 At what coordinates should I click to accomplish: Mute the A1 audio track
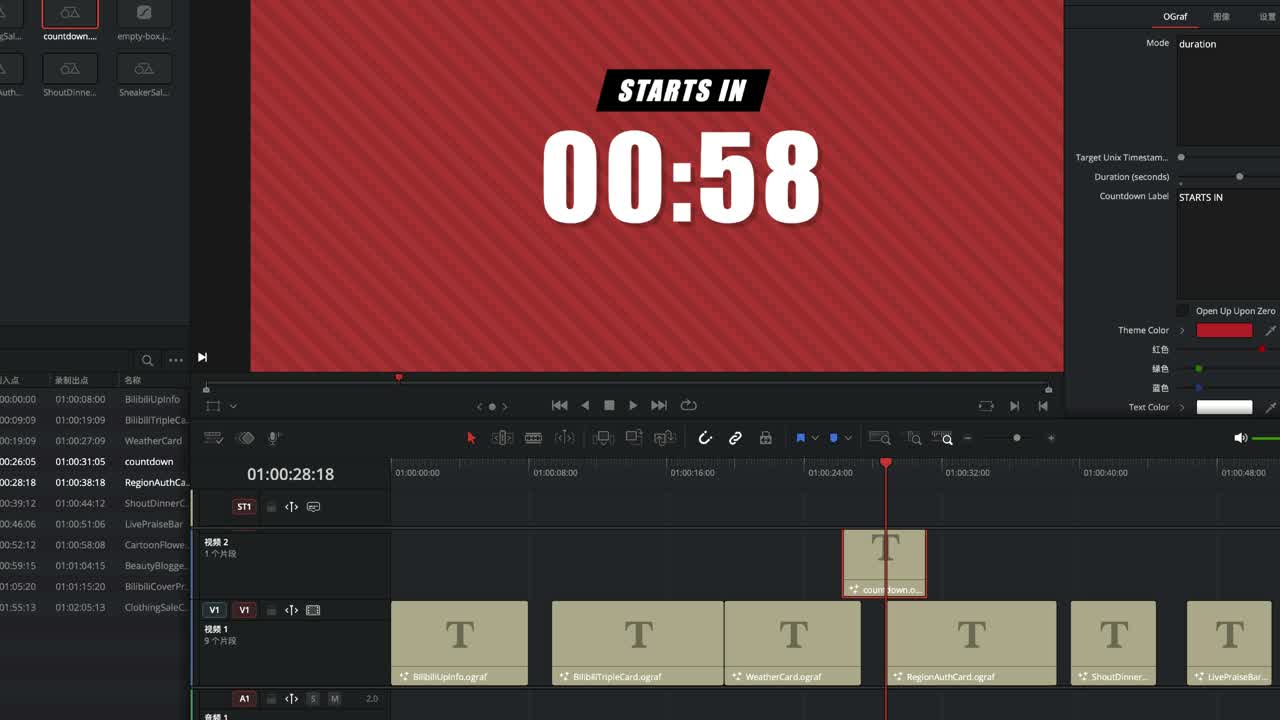(x=334, y=699)
